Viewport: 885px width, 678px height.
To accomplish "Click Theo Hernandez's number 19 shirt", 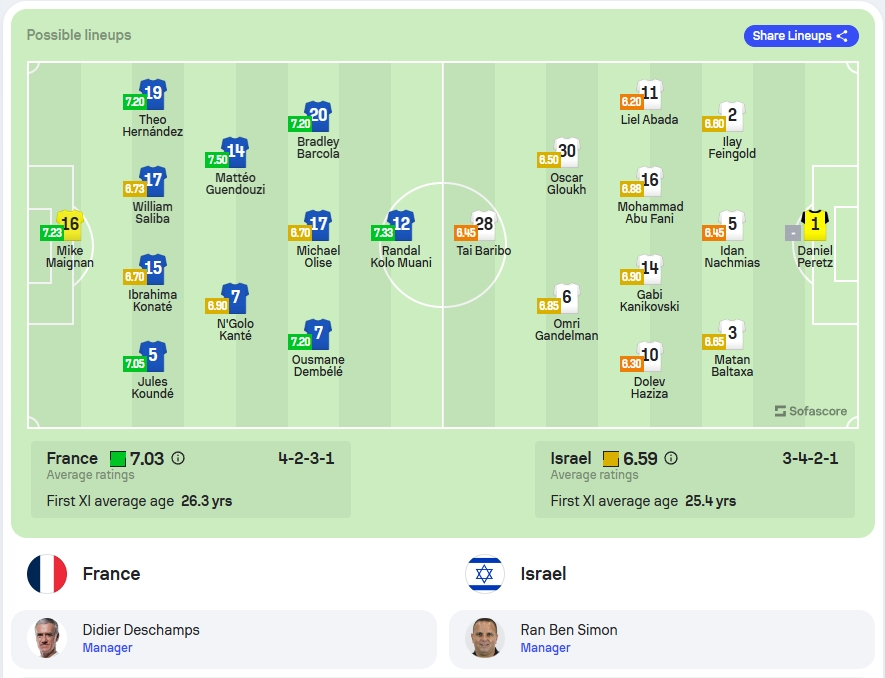I will click(x=153, y=94).
